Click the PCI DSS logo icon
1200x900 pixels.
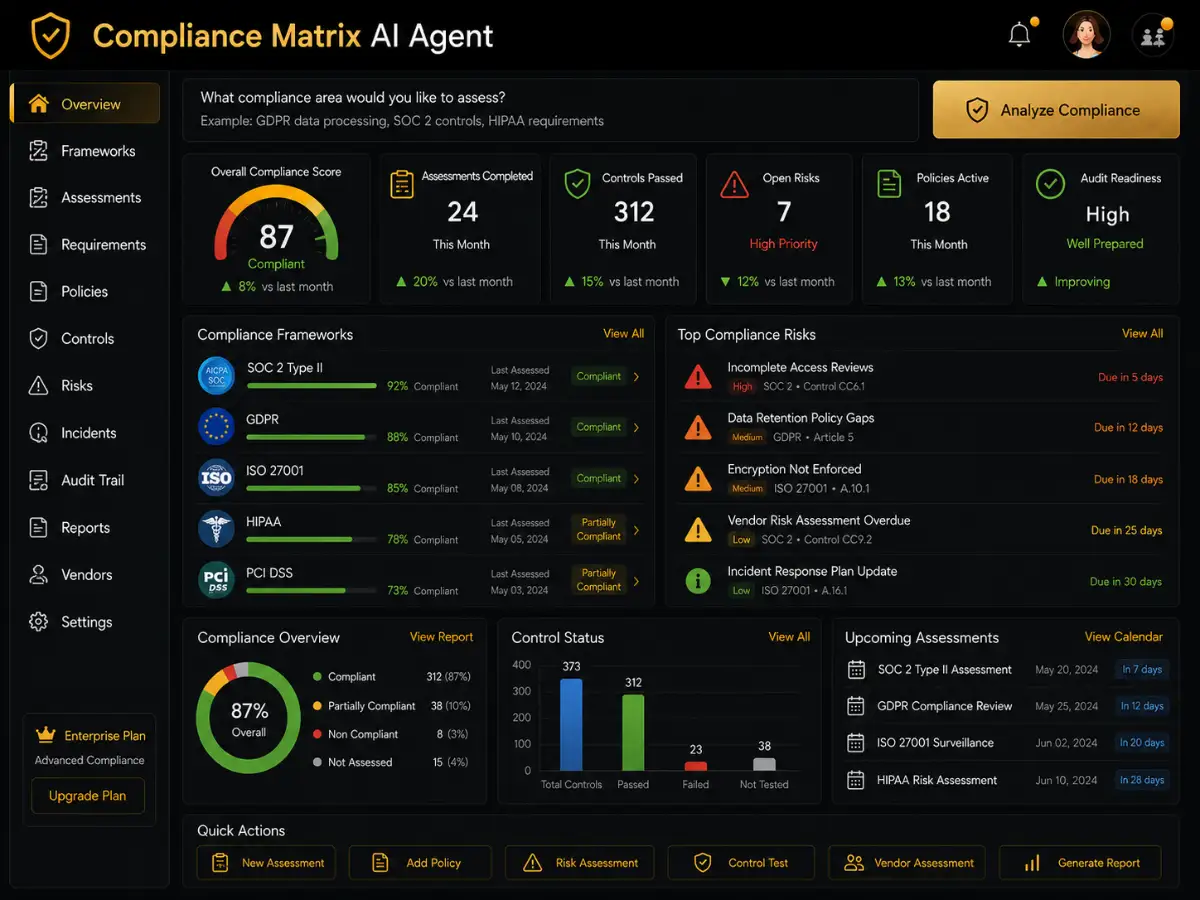coord(216,580)
